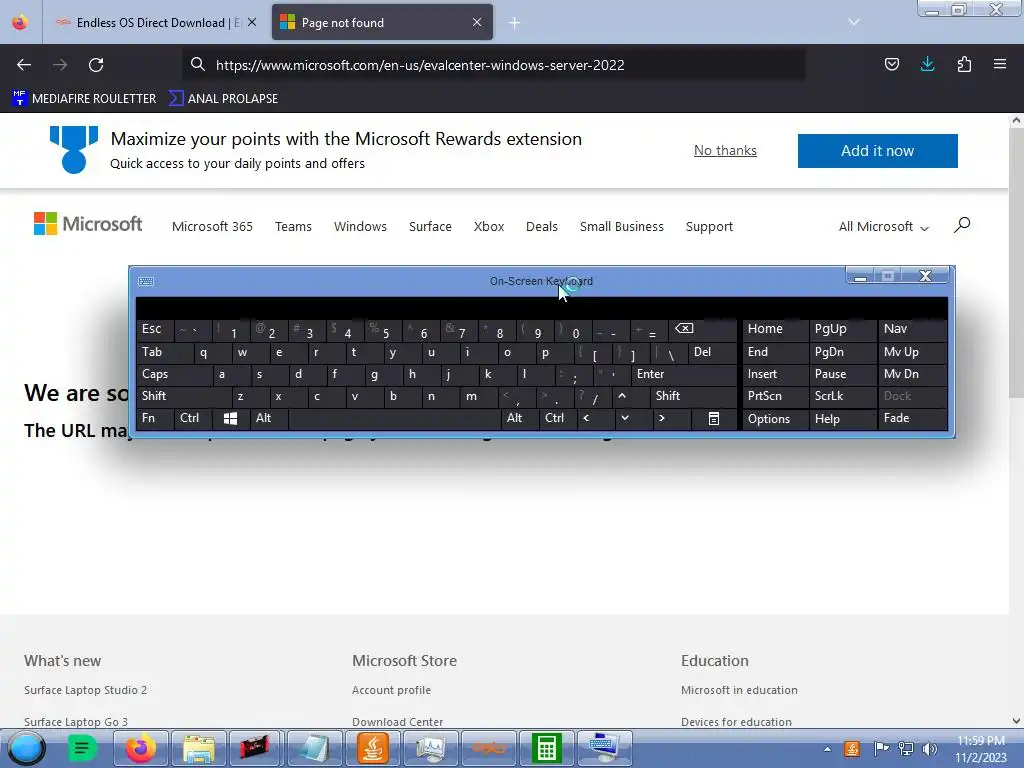Open the Pocket save icon in the toolbar

coord(891,64)
